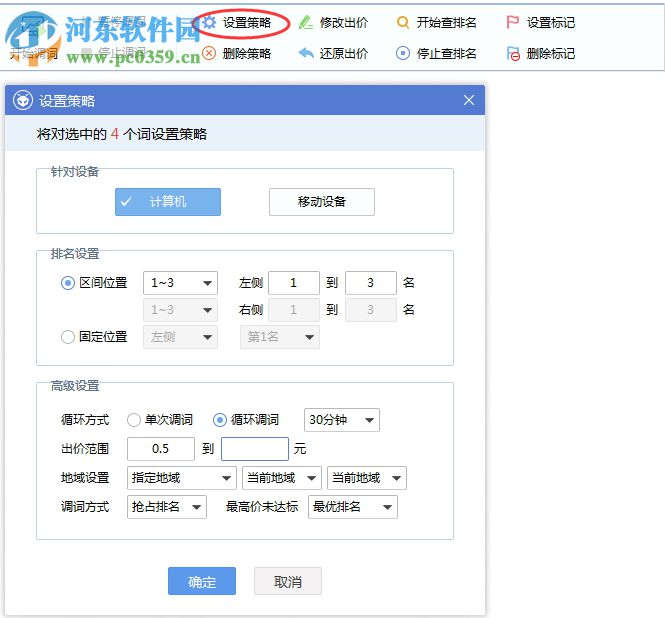Click the 右侧 start rank field
Image resolution: width=665 pixels, height=618 pixels.
tap(293, 310)
